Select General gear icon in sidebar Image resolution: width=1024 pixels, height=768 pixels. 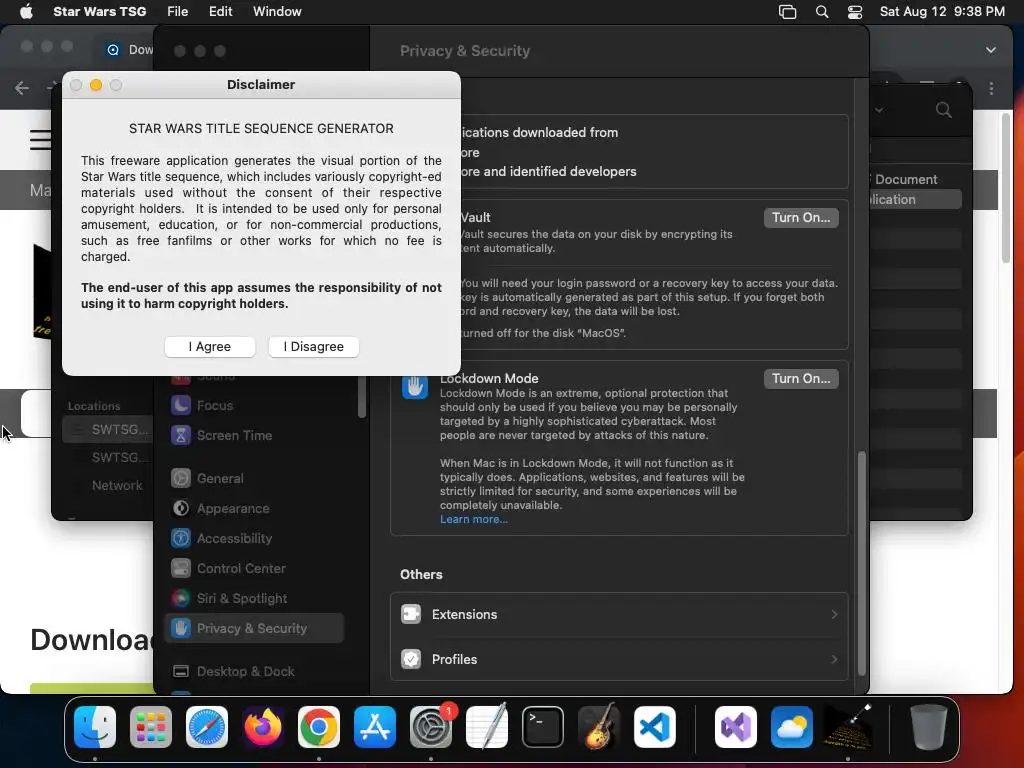tap(181, 479)
